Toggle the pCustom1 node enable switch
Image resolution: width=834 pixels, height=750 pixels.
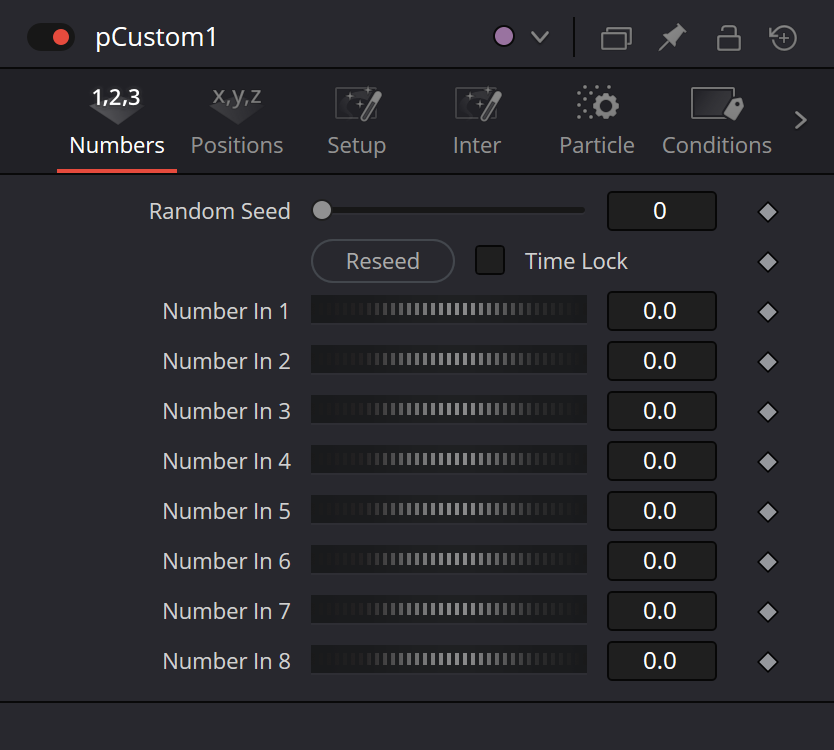pyautogui.click(x=51, y=37)
